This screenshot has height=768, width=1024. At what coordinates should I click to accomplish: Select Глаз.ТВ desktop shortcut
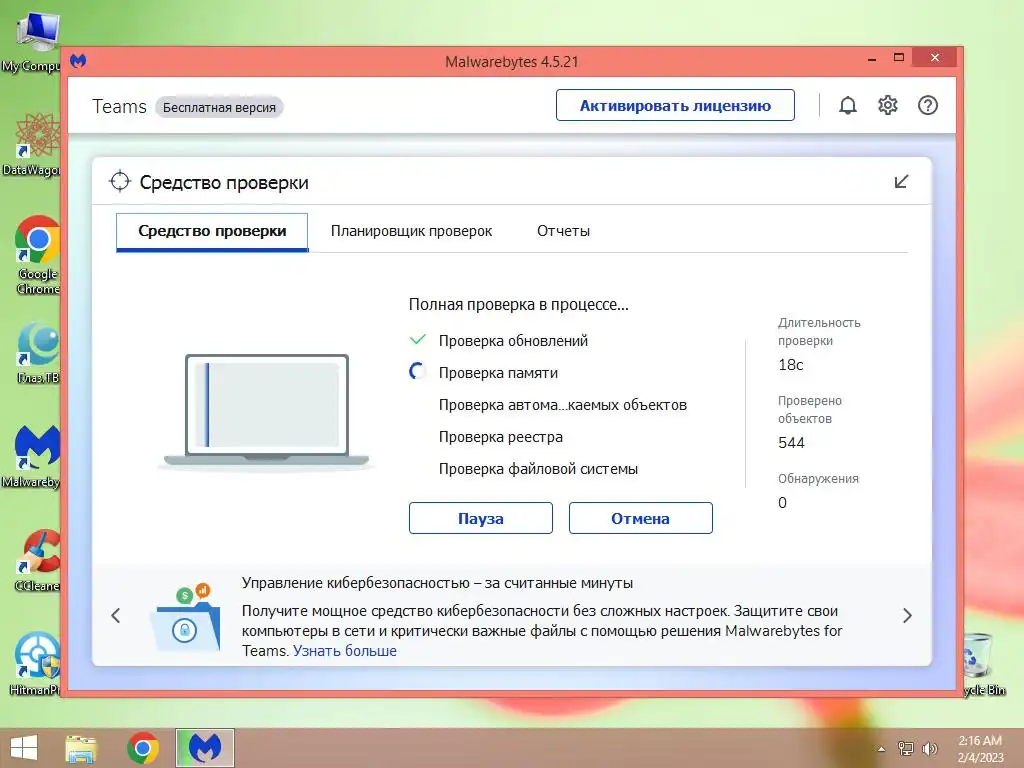pyautogui.click(x=37, y=353)
